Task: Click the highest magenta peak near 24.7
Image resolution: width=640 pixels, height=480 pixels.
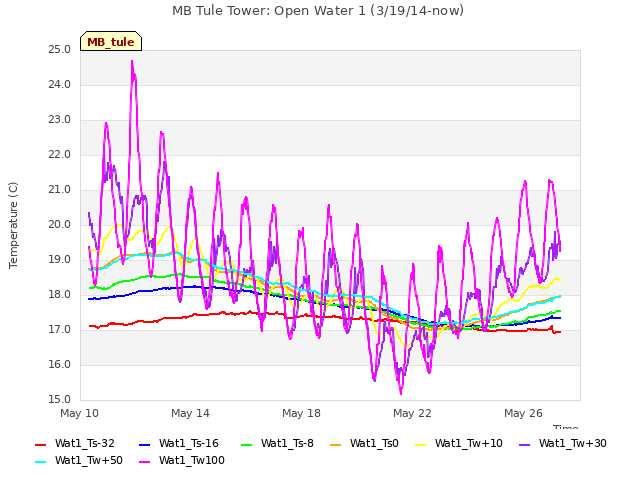Action: pyautogui.click(x=132, y=62)
